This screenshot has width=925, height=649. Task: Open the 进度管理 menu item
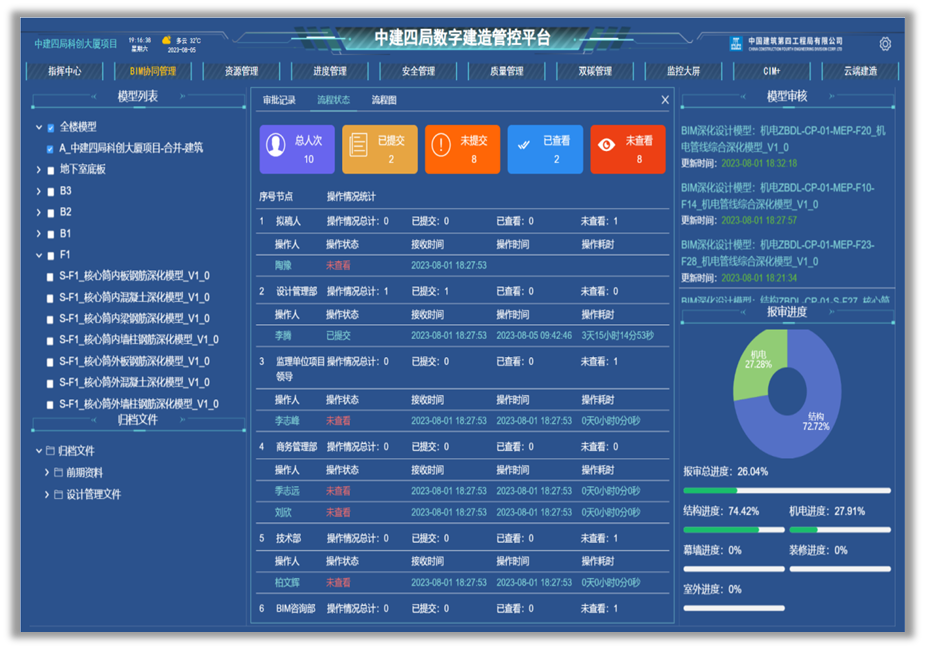pyautogui.click(x=330, y=72)
